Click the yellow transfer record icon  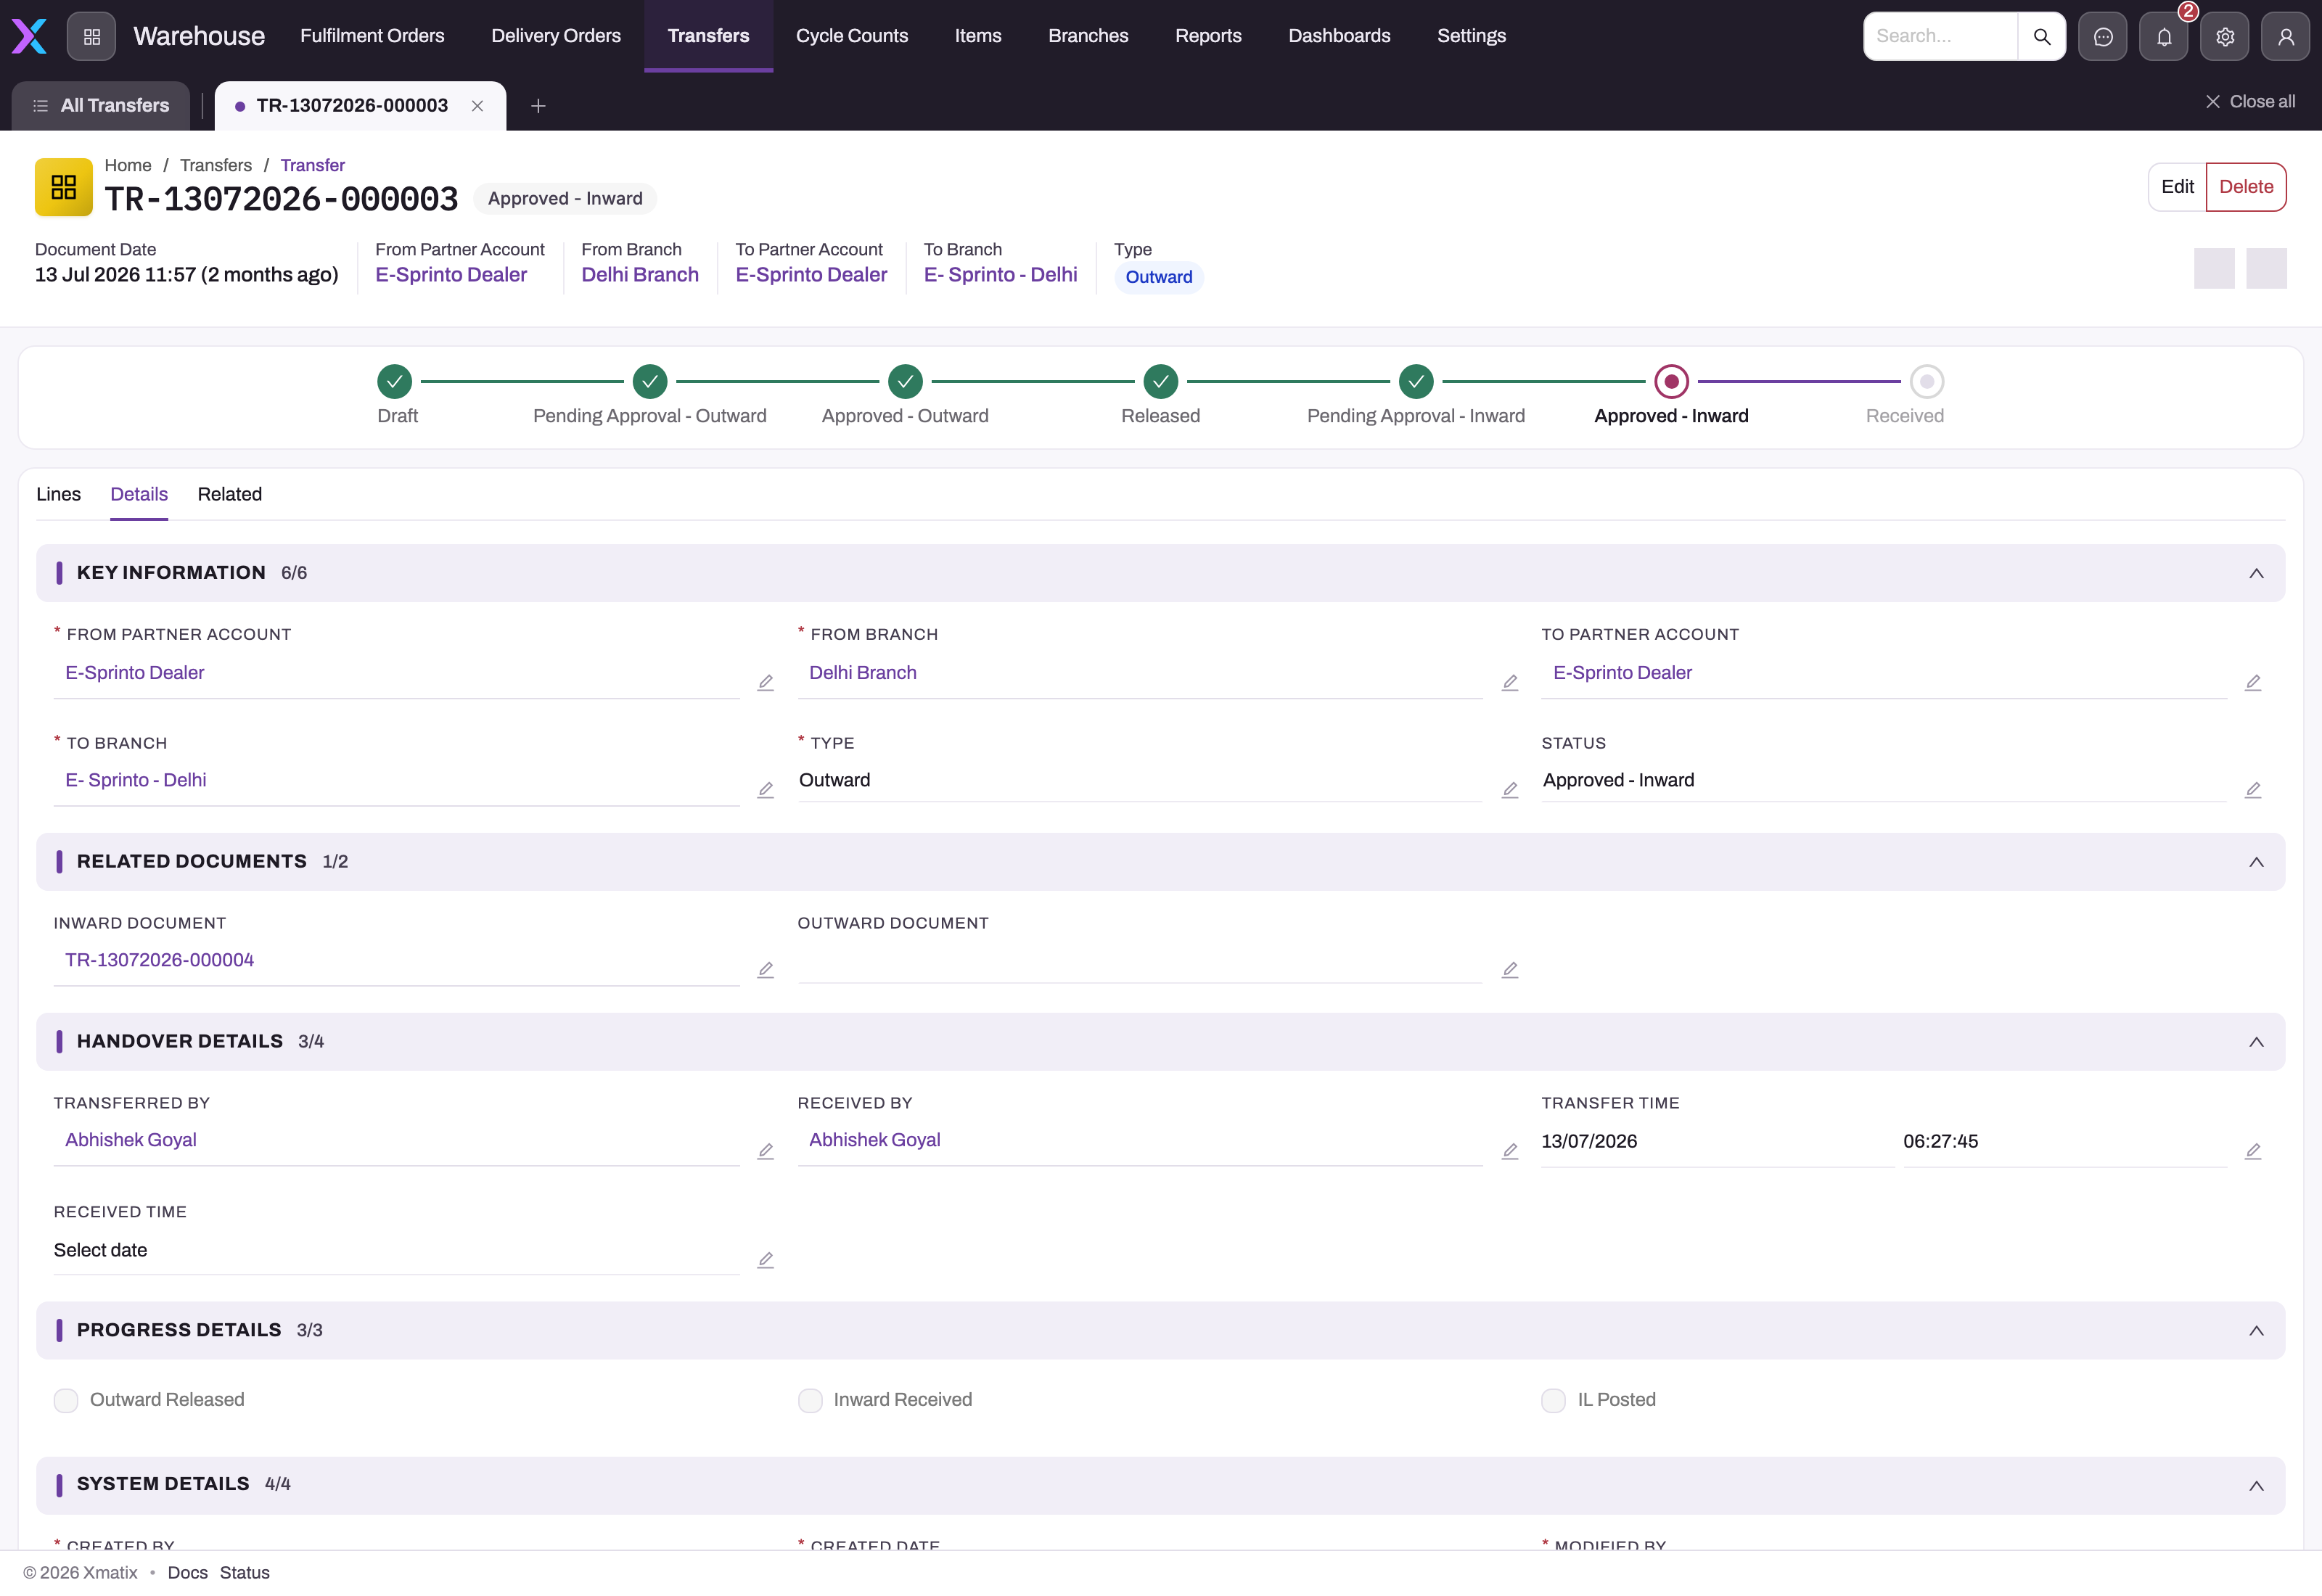coord(64,187)
